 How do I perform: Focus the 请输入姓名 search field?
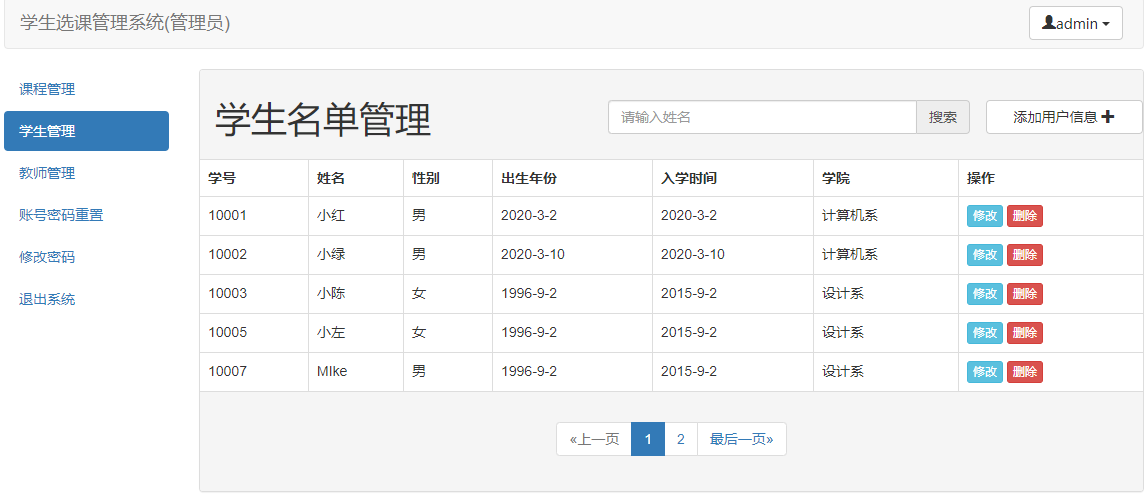(x=762, y=117)
